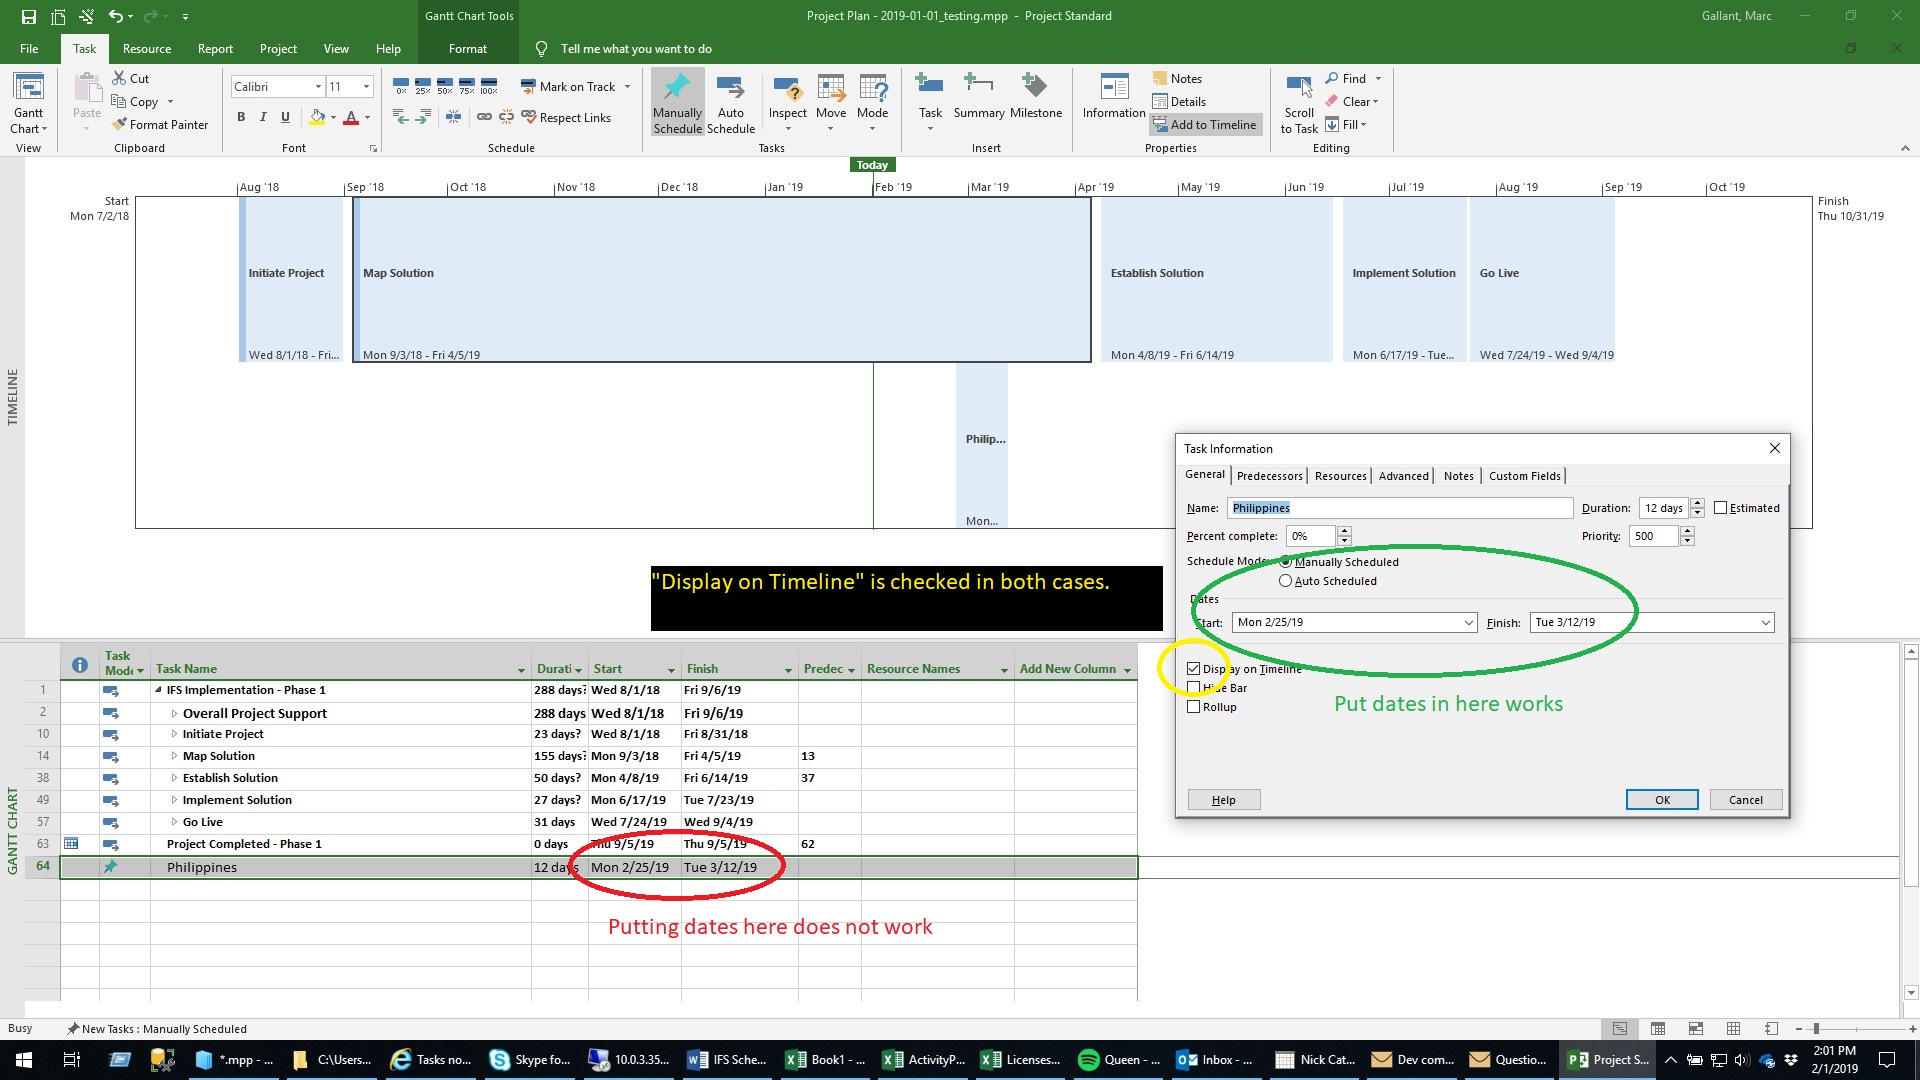This screenshot has width=1920, height=1080.
Task: Collapse IFS Implementation - Phase 1 task
Action: tap(158, 690)
